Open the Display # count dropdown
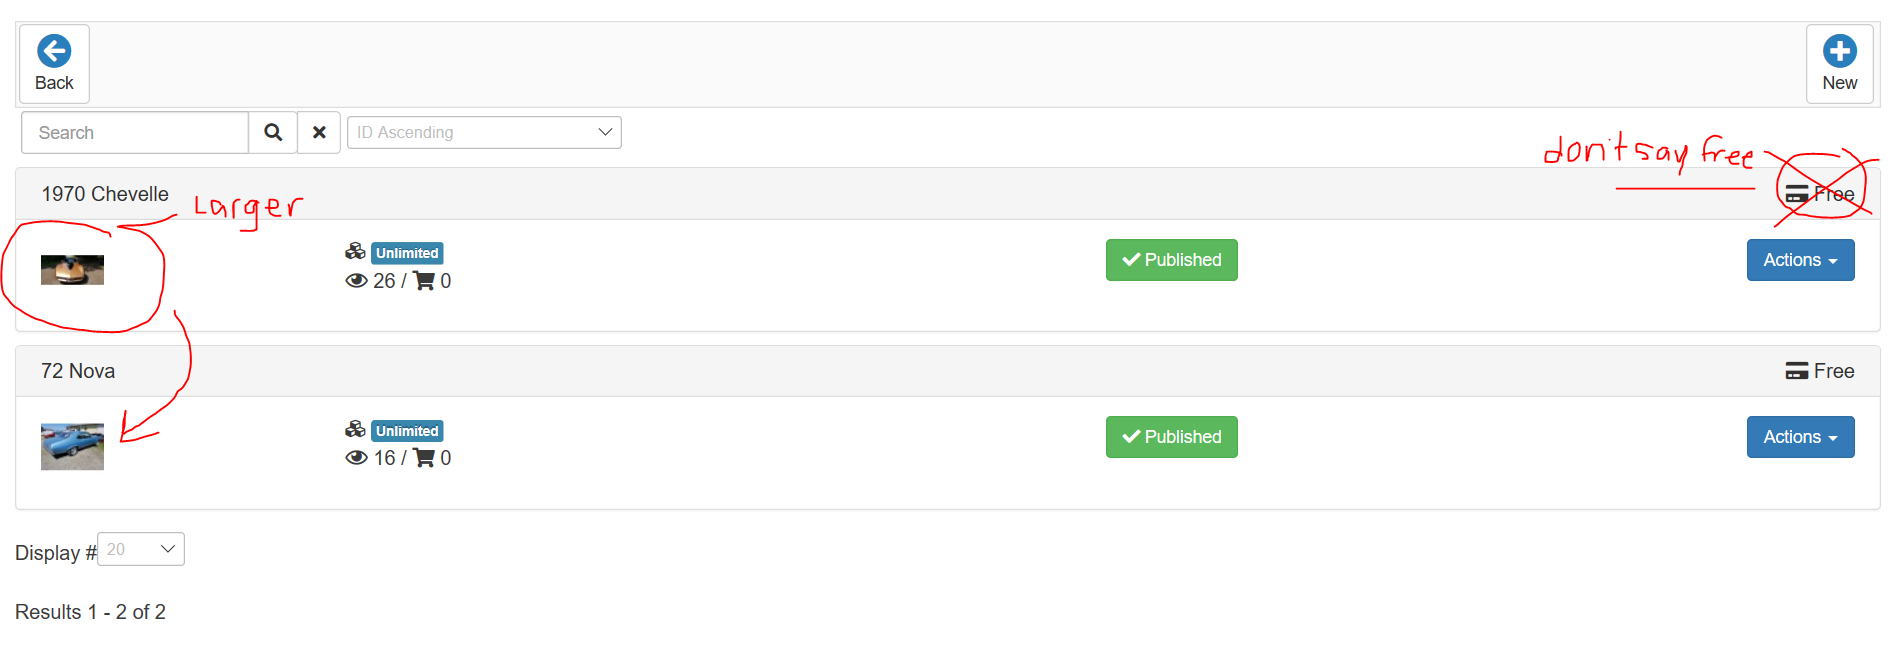Image resolution: width=1900 pixels, height=666 pixels. pyautogui.click(x=141, y=549)
